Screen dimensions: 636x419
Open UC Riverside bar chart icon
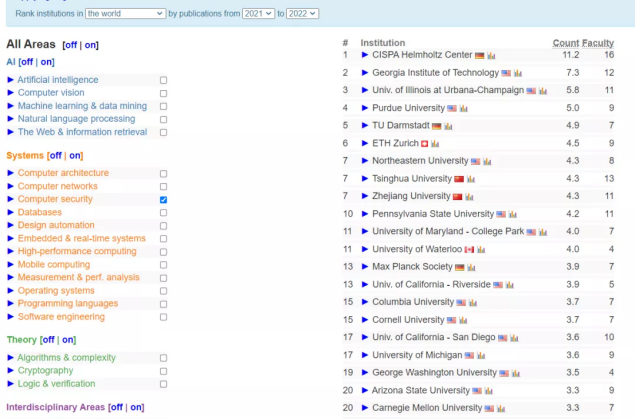(510, 285)
